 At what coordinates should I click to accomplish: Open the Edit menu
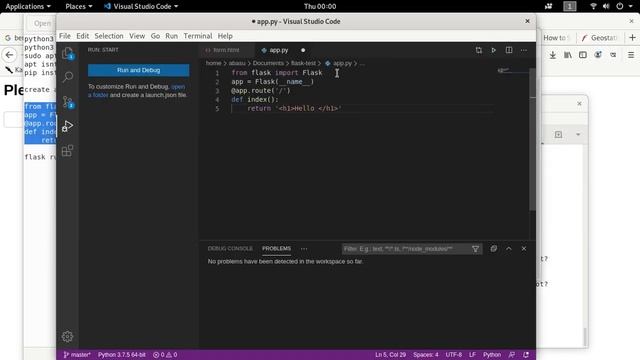82,36
